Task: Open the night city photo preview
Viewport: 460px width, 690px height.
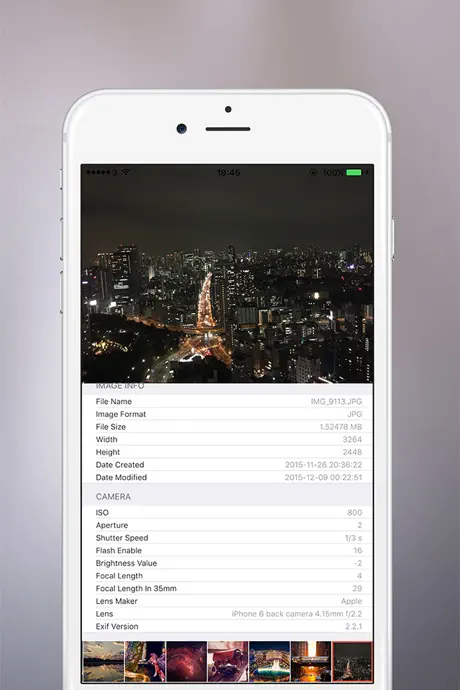Action: pyautogui.click(x=227, y=274)
